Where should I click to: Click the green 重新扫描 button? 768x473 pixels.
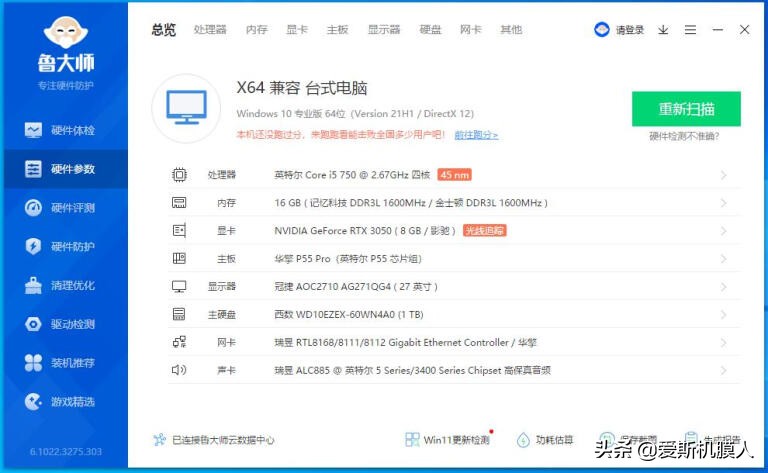point(686,109)
